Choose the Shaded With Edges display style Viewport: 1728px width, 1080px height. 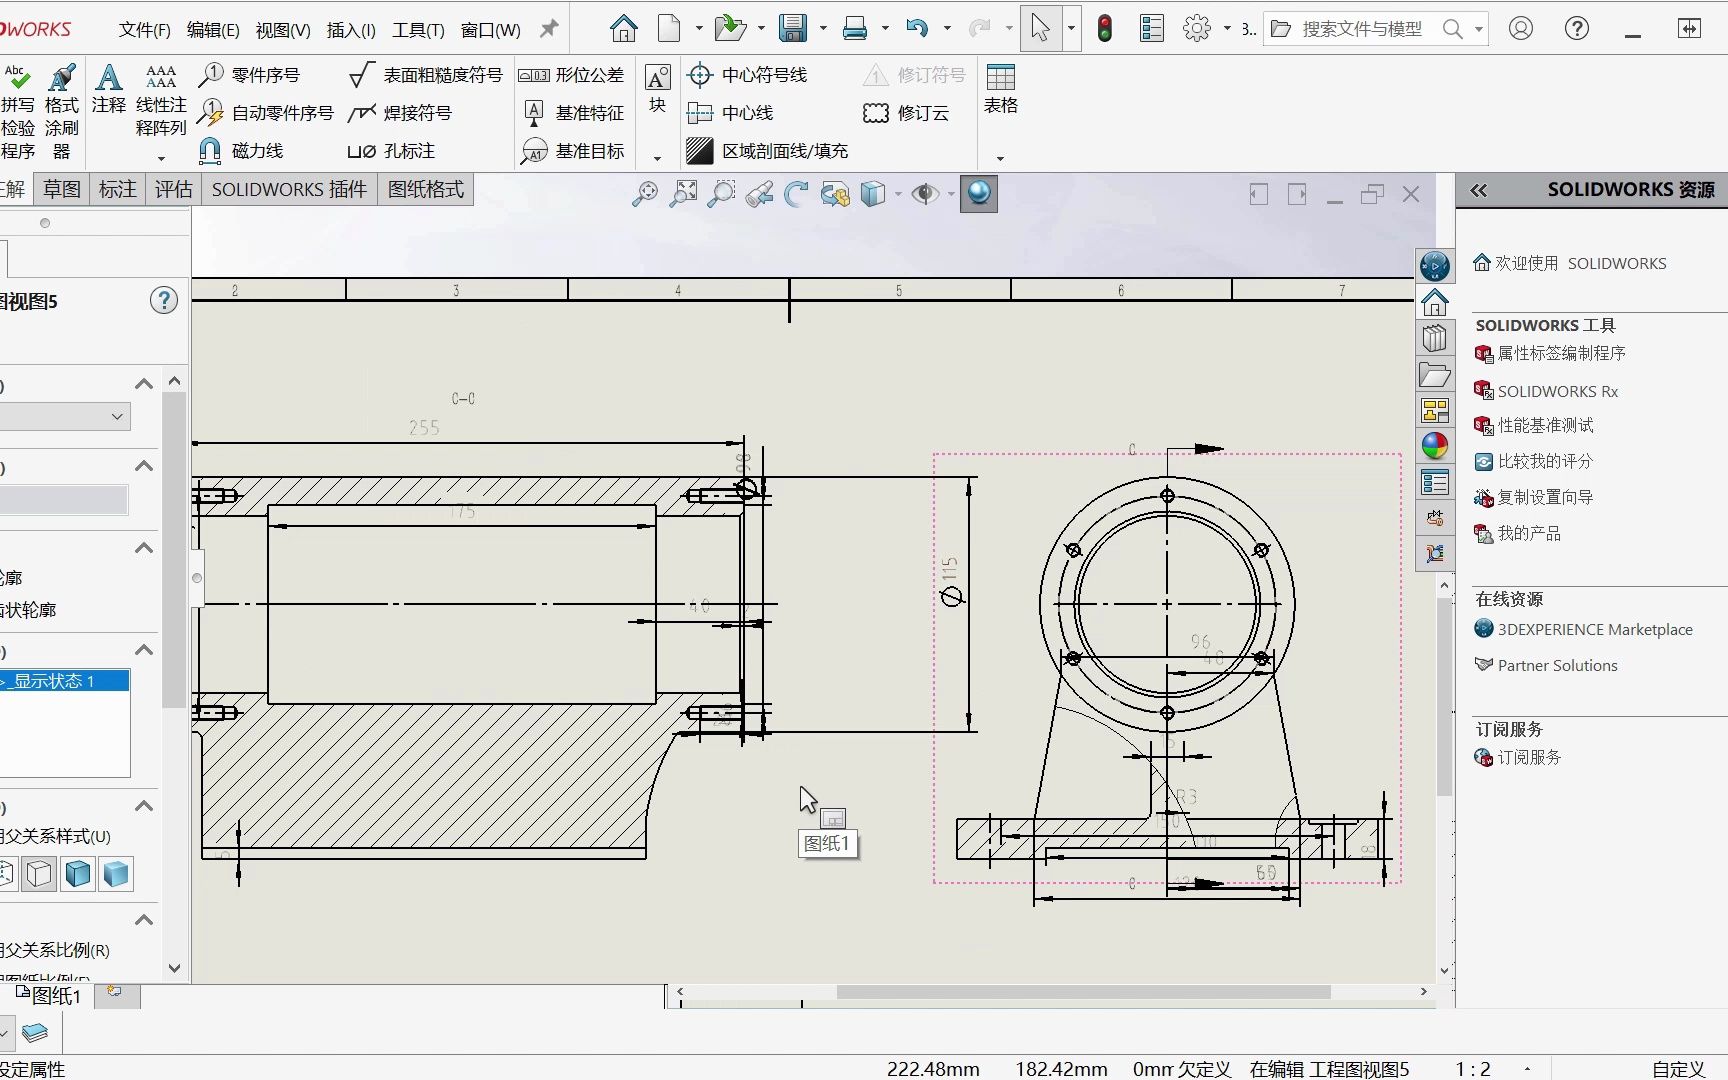tap(78, 874)
